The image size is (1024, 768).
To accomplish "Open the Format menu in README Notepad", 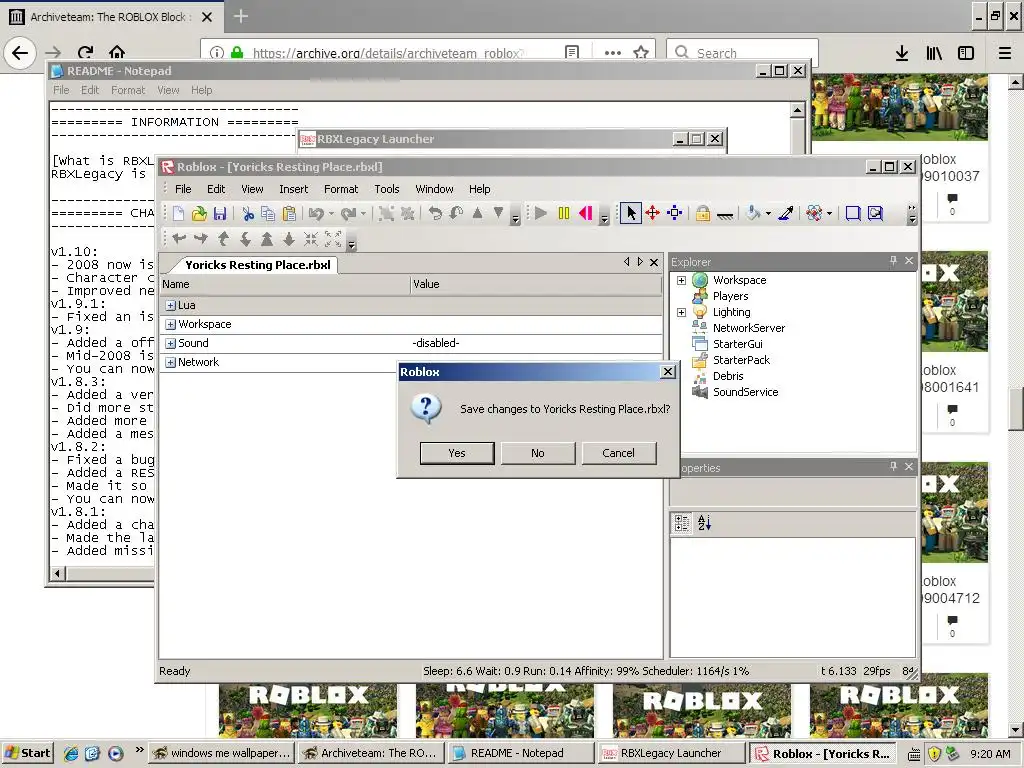I will click(128, 90).
